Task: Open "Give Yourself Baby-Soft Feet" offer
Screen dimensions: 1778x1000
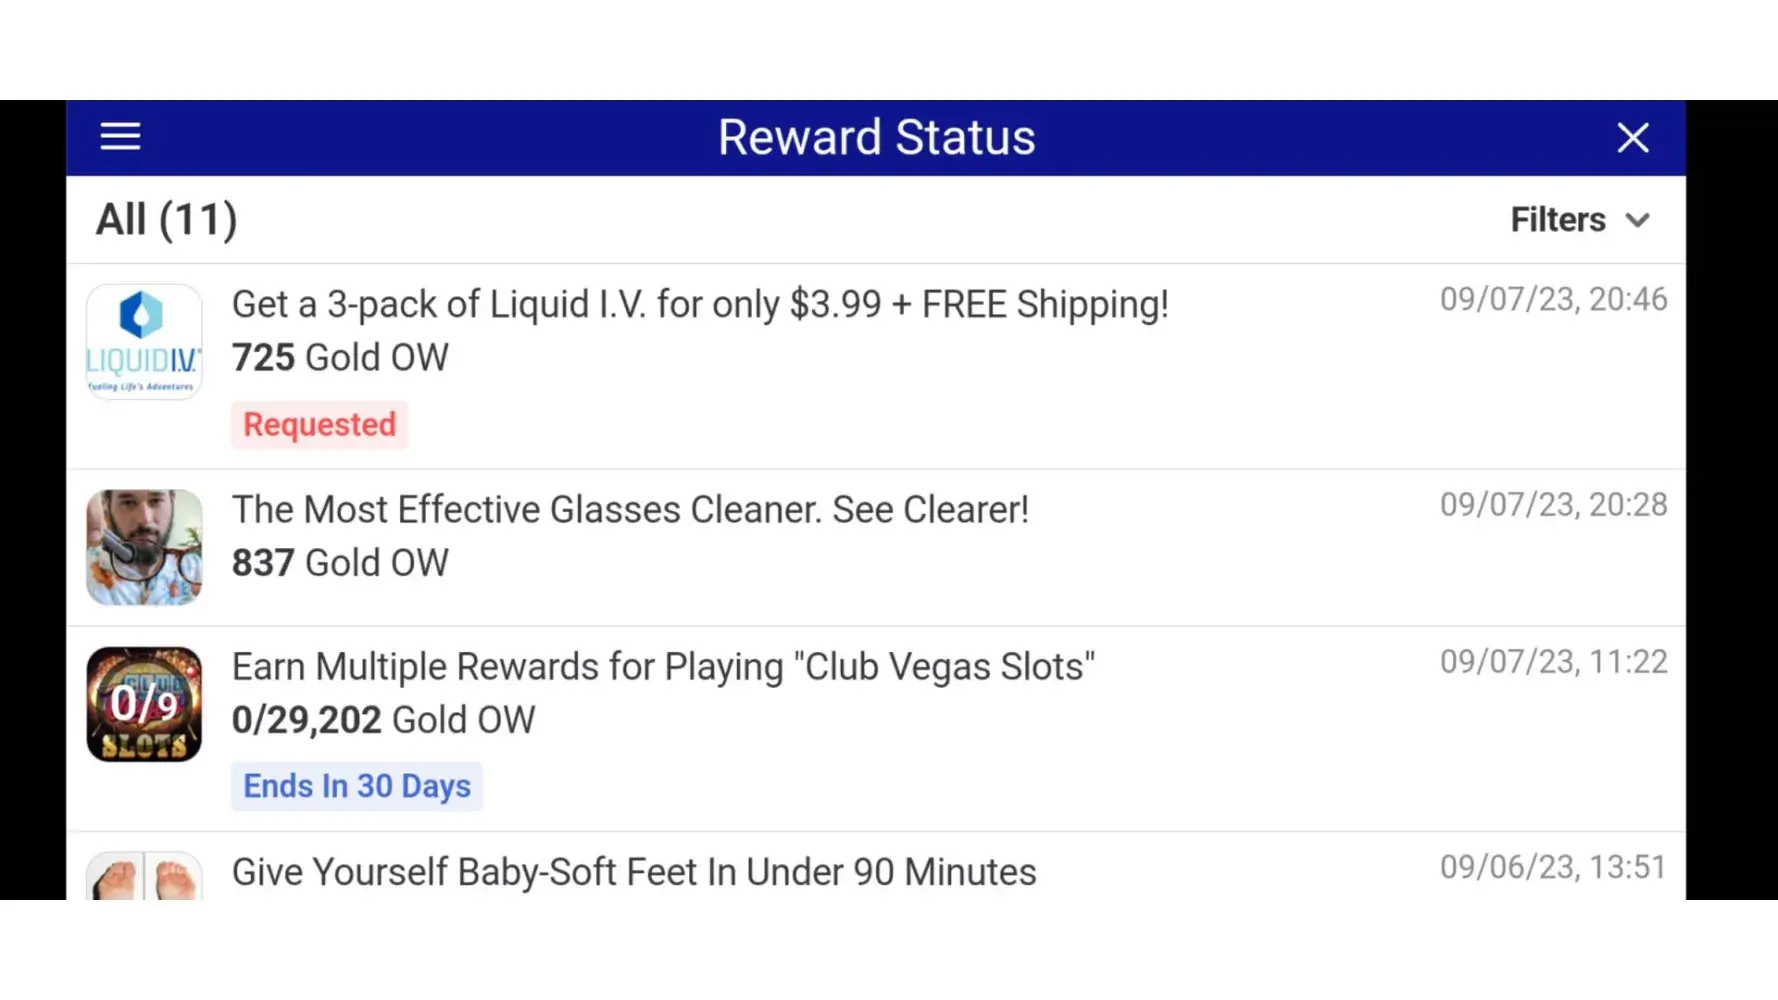Action: coord(634,872)
